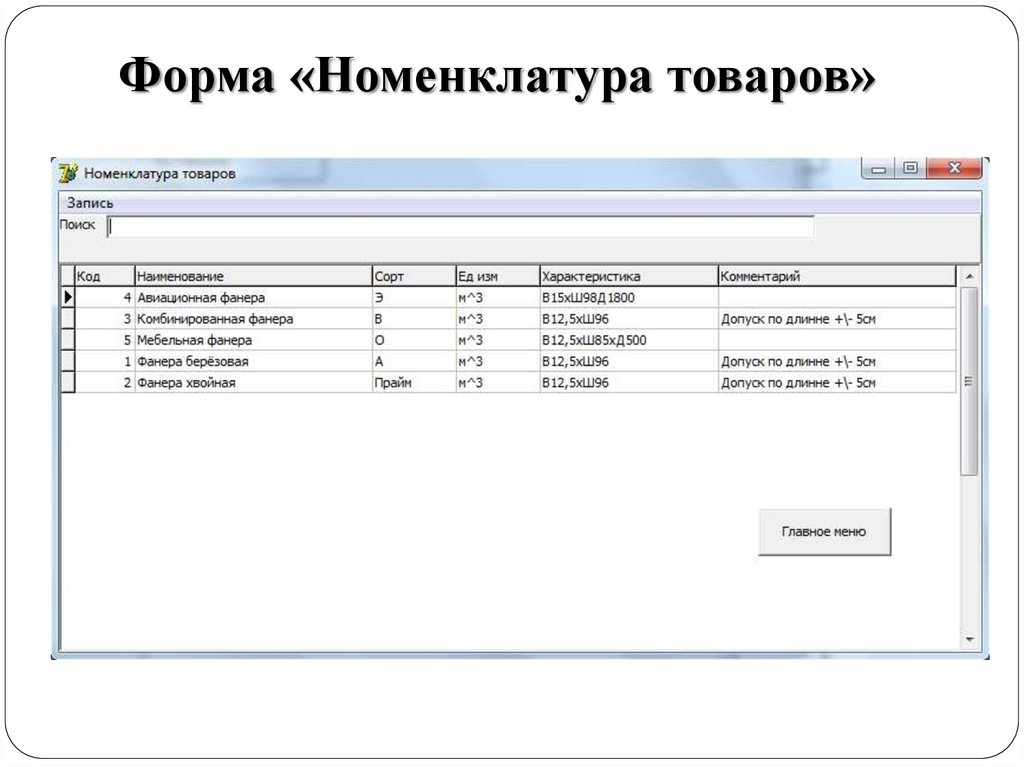Click the application icon in the title bar

click(x=69, y=170)
